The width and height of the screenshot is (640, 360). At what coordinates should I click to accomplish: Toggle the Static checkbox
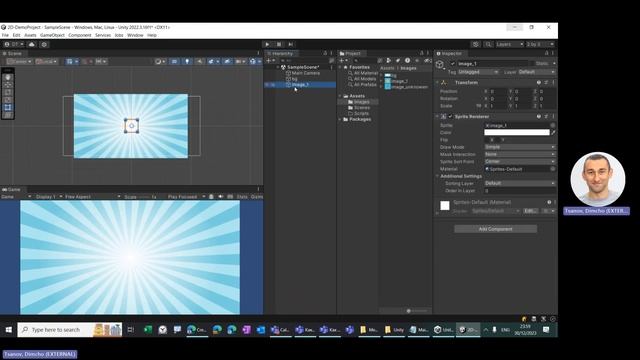coord(533,64)
